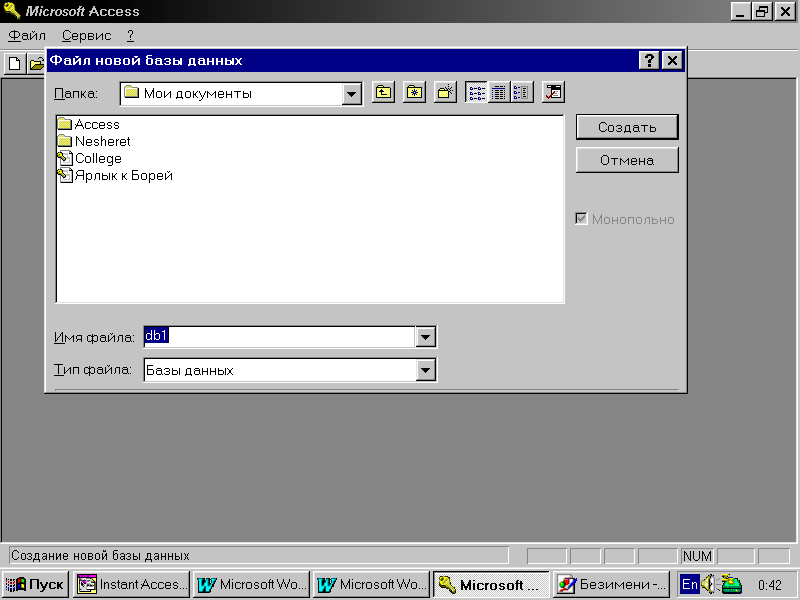This screenshot has height=600, width=800.
Task: Open the Пуск start button
Action: click(35, 585)
